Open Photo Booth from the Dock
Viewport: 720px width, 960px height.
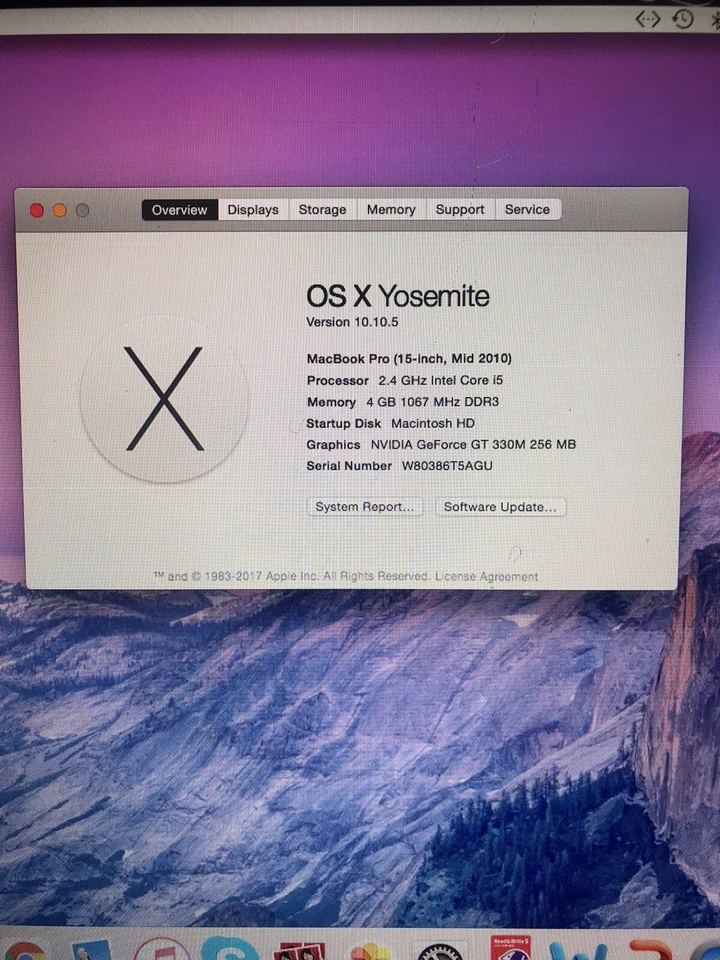pyautogui.click(x=299, y=952)
